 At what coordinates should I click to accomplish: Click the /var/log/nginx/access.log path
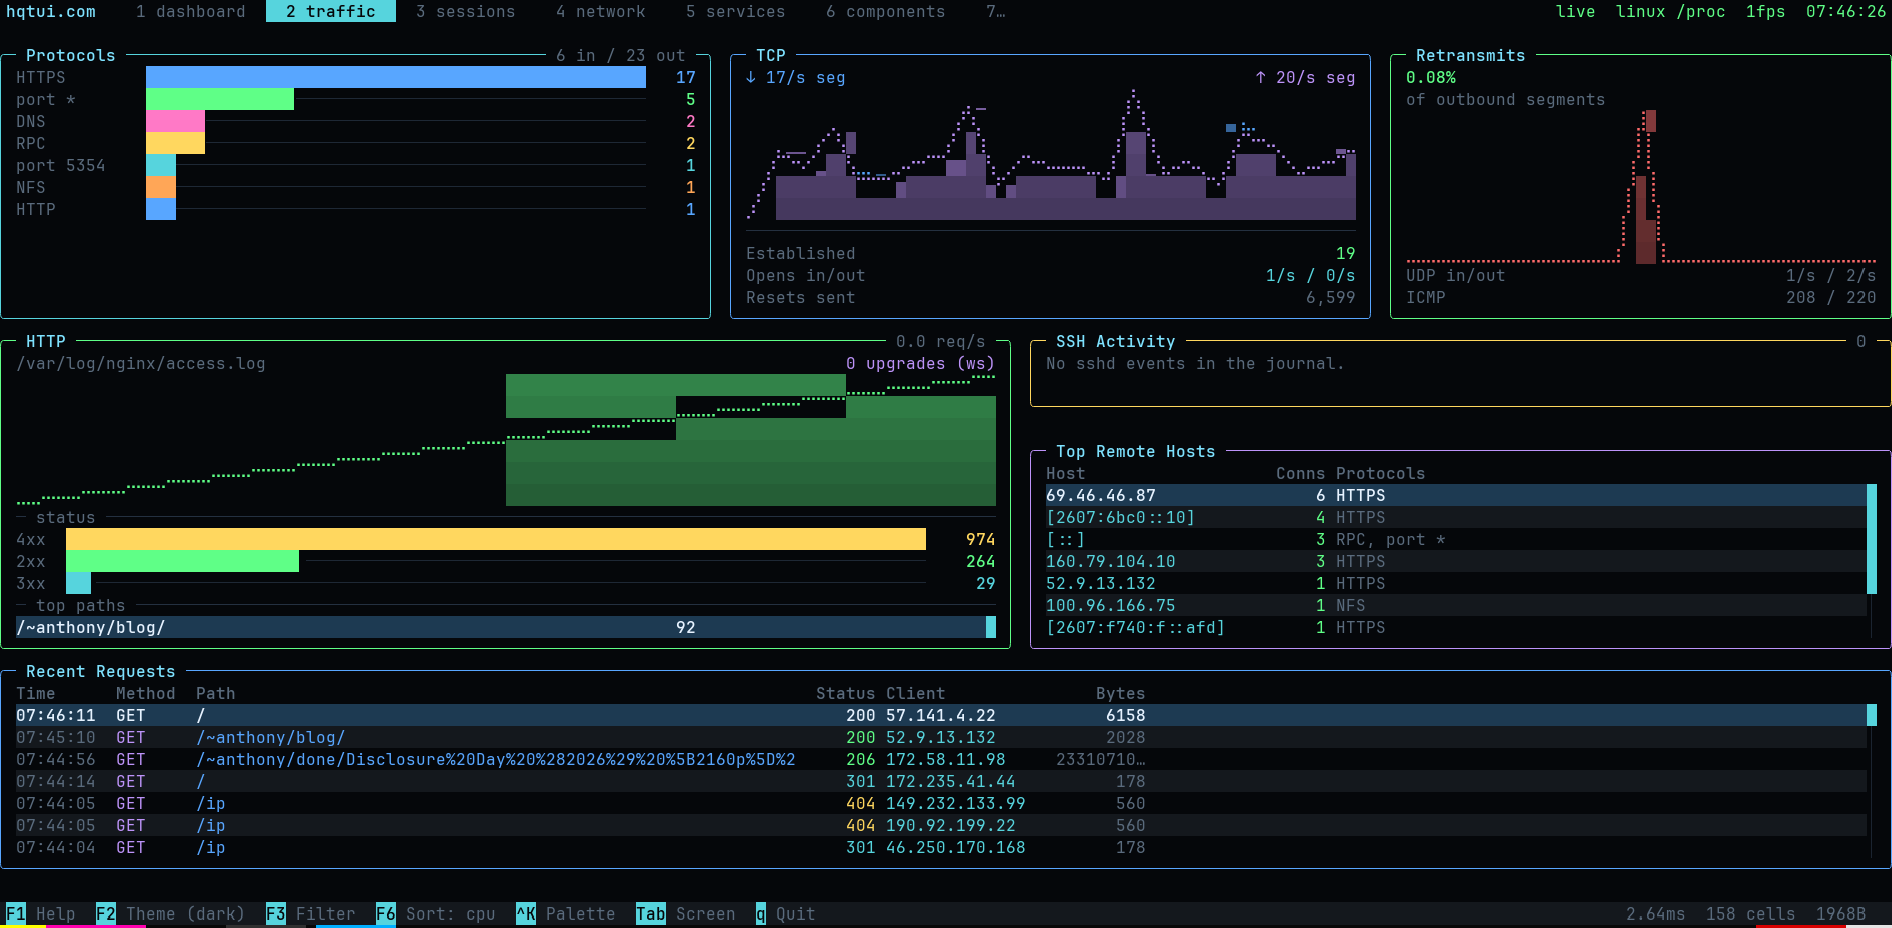tap(141, 363)
